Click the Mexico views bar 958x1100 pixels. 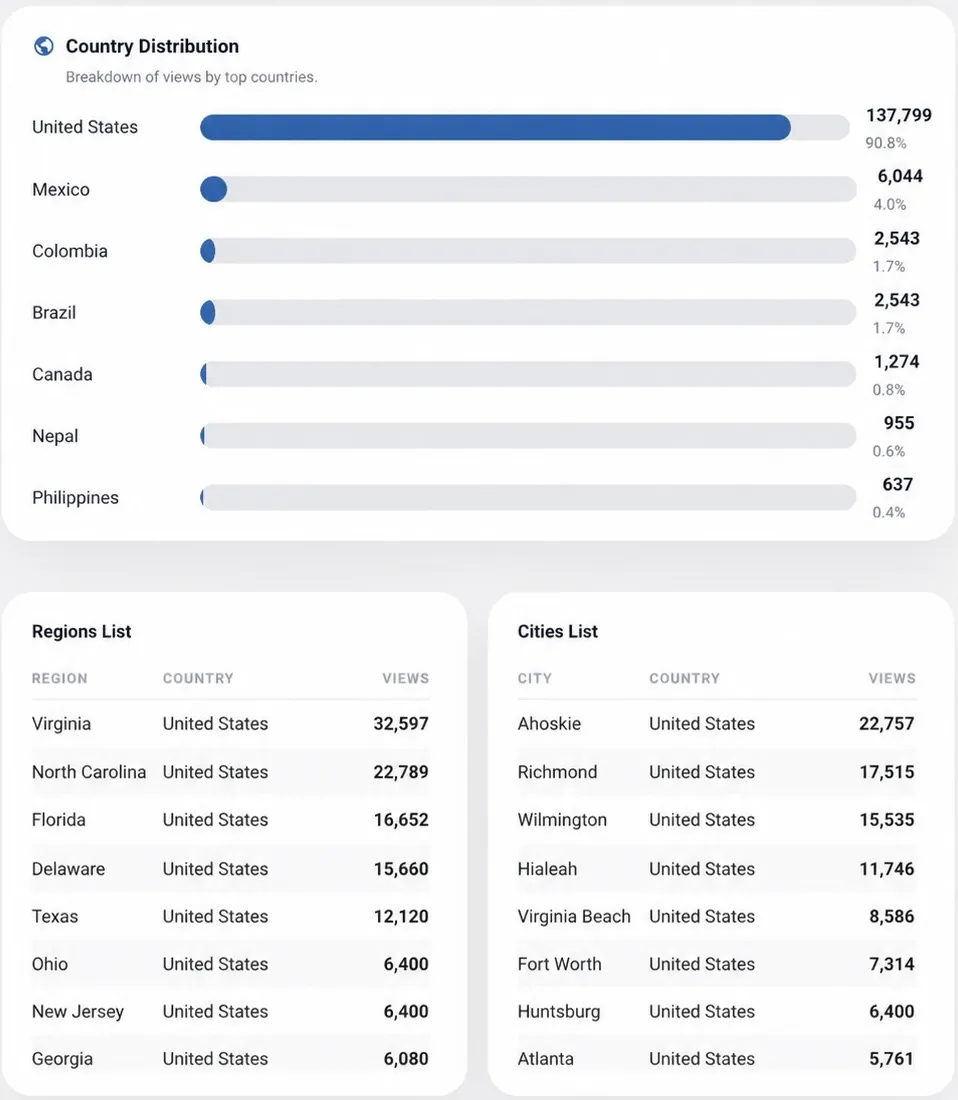point(527,189)
